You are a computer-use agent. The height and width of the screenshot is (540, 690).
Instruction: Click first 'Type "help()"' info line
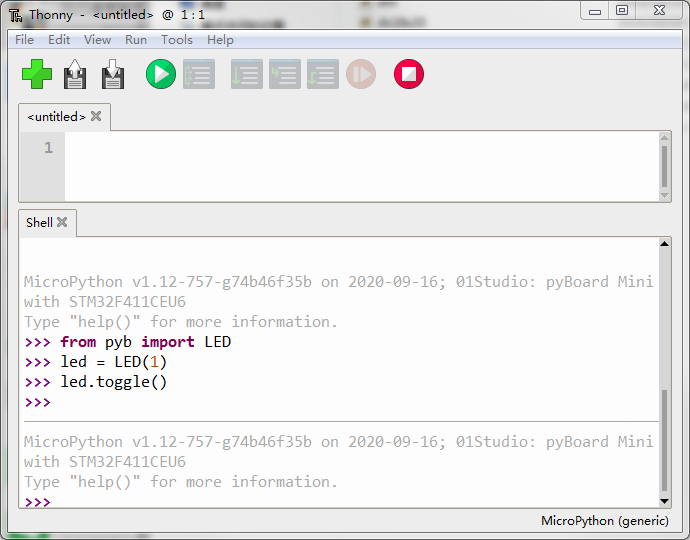(181, 322)
